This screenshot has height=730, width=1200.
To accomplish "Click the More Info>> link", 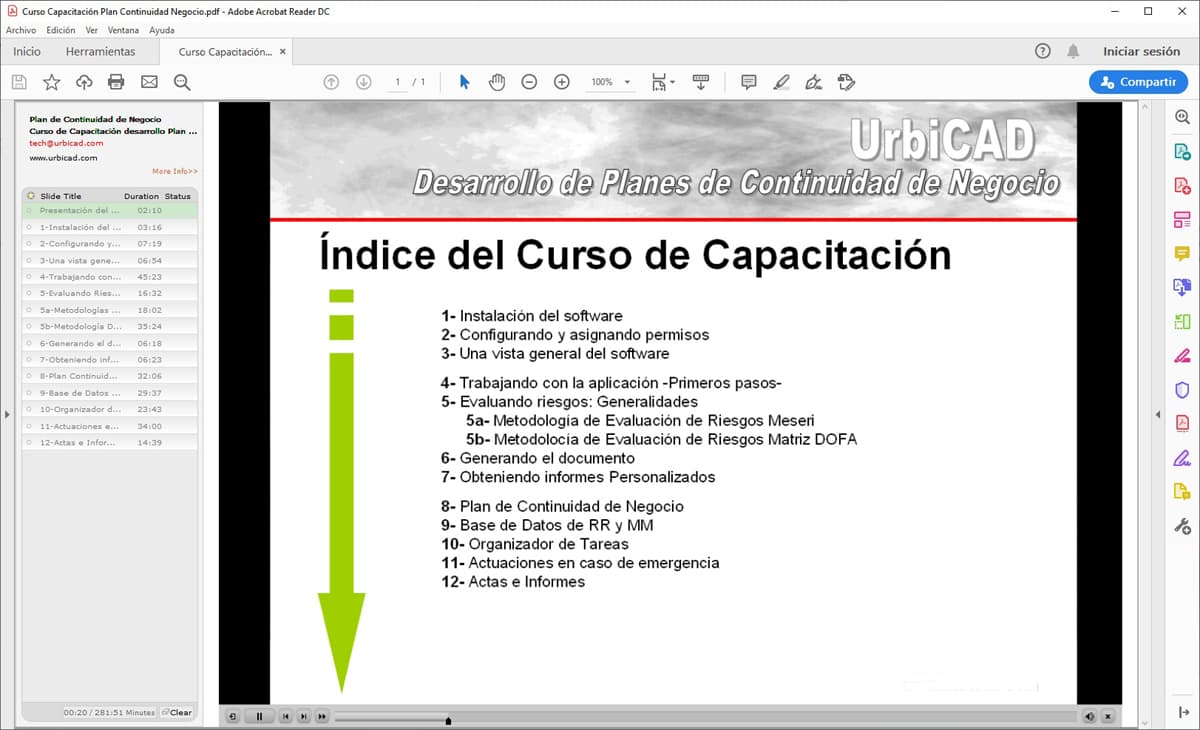I will coord(175,172).
